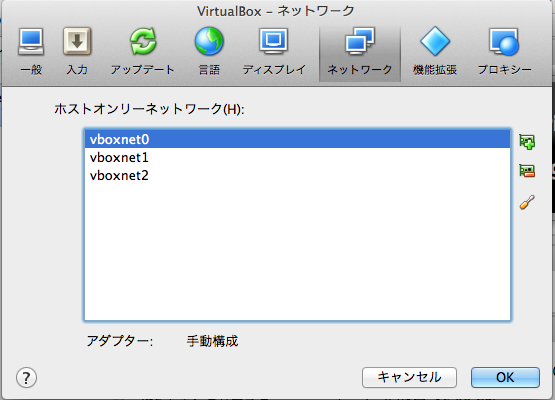Click the 手動構成 adapter value text
Image resolution: width=555 pixels, height=400 pixels.
(x=212, y=341)
